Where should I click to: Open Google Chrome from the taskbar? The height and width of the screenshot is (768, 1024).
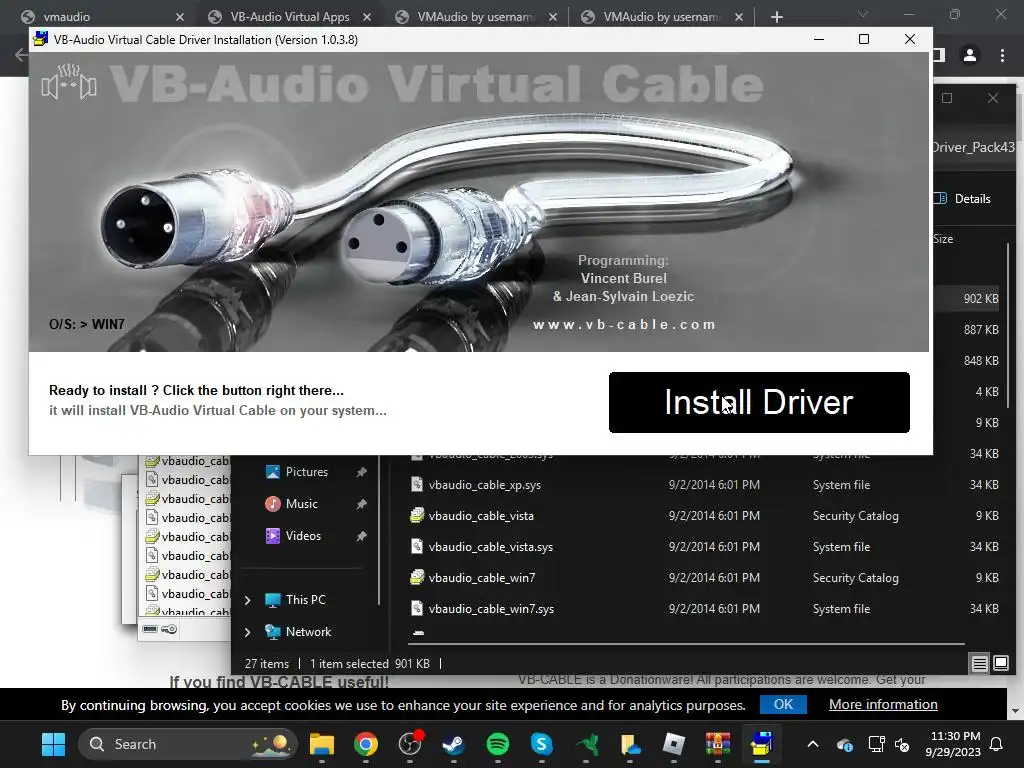click(x=366, y=744)
